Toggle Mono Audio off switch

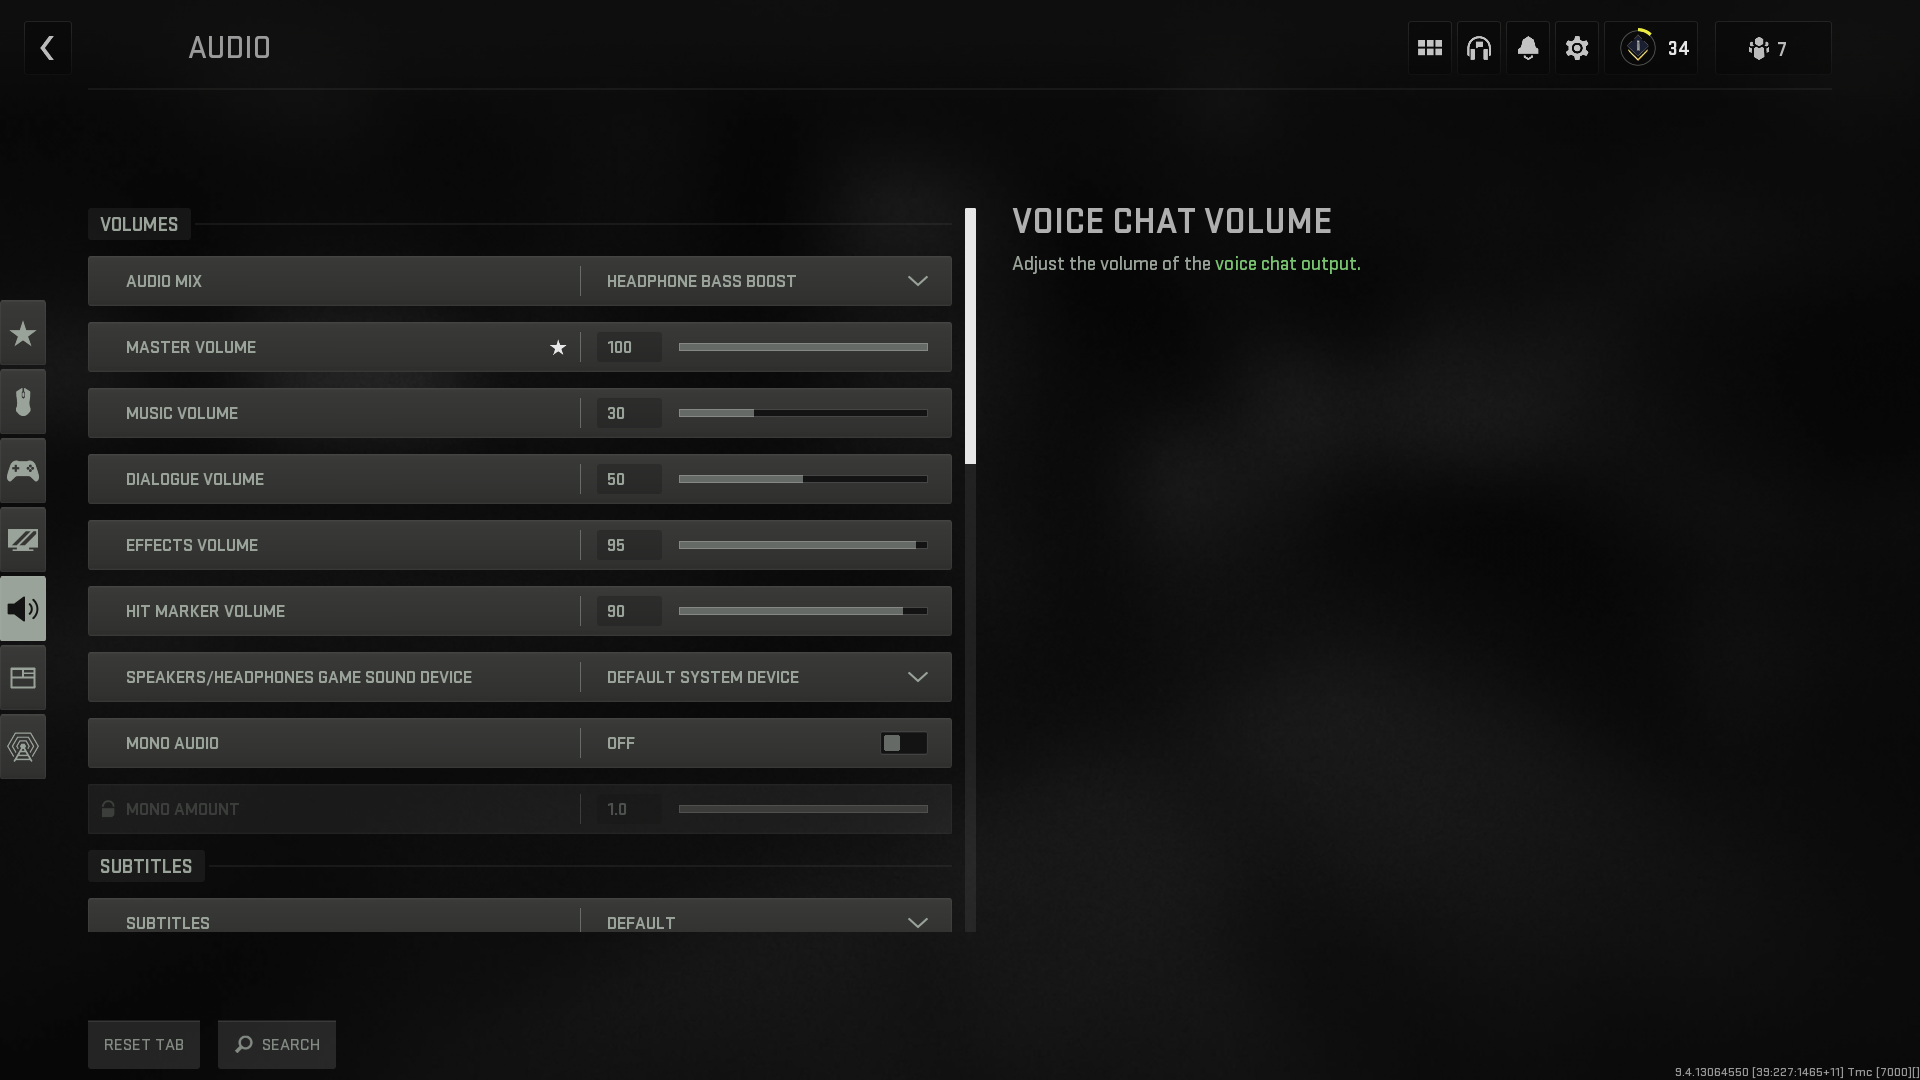coord(903,742)
